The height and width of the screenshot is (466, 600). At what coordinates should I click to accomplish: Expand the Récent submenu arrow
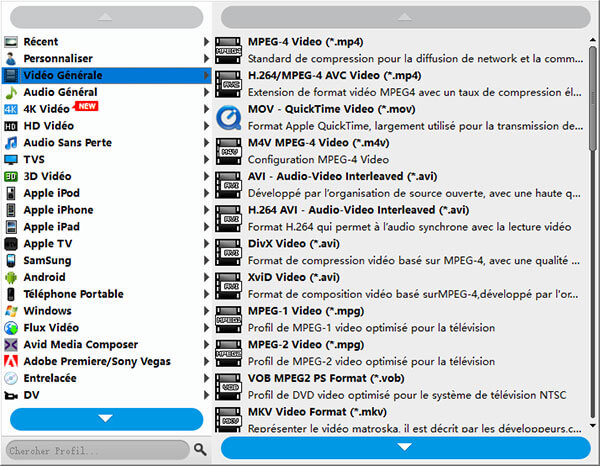pyautogui.click(x=206, y=42)
